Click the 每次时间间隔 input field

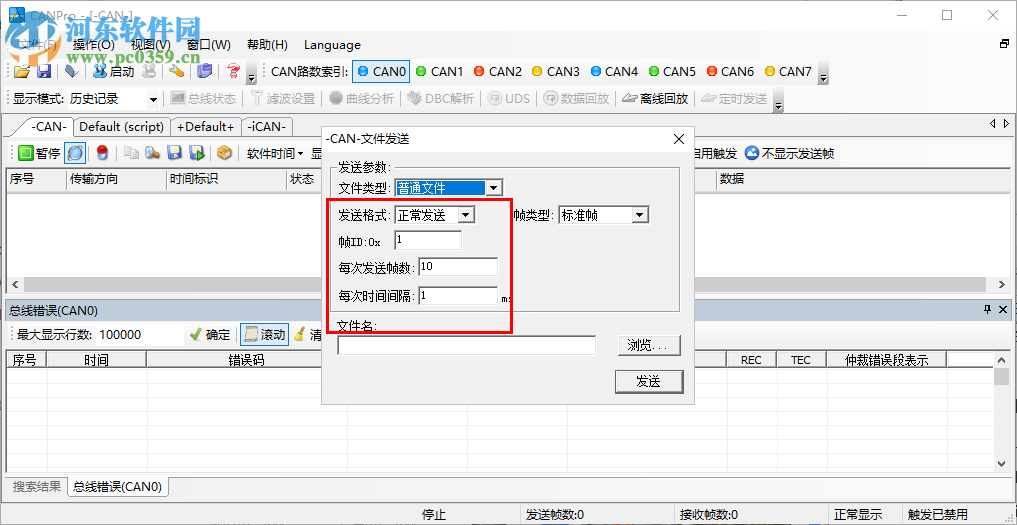[x=458, y=296]
